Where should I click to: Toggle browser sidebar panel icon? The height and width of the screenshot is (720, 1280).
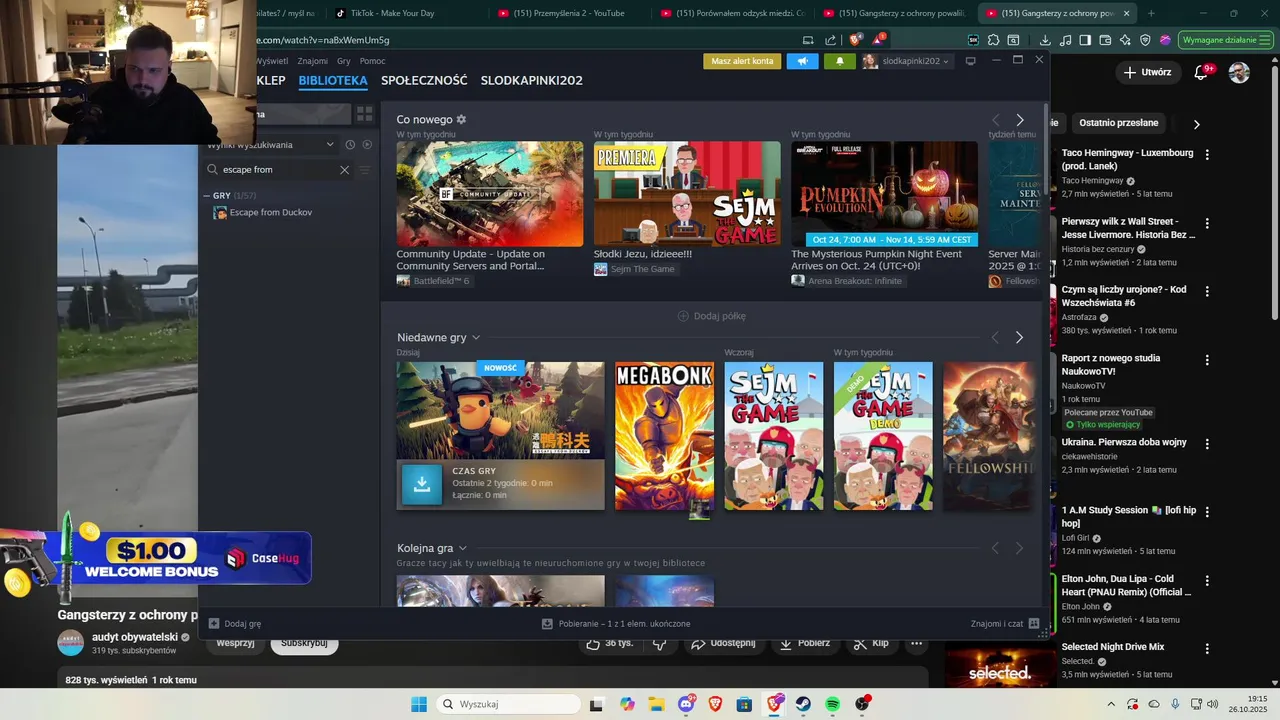coord(1085,40)
